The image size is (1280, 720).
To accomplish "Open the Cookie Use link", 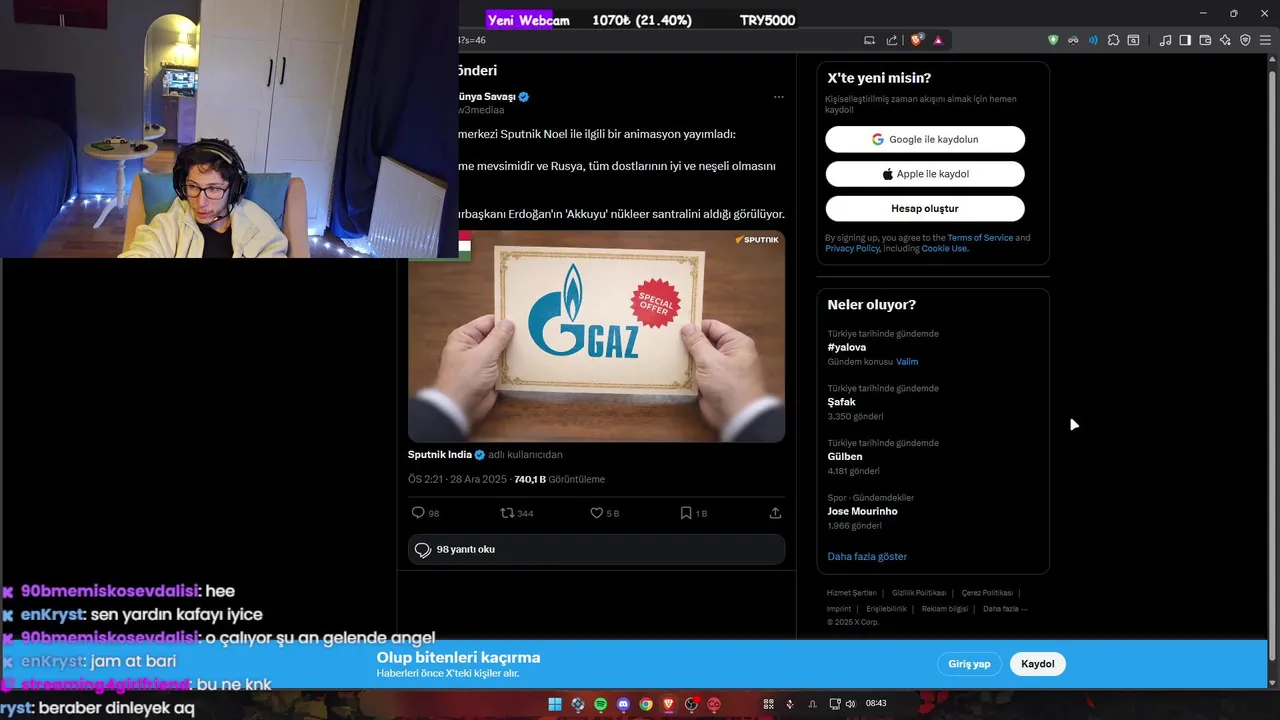I will tap(944, 248).
